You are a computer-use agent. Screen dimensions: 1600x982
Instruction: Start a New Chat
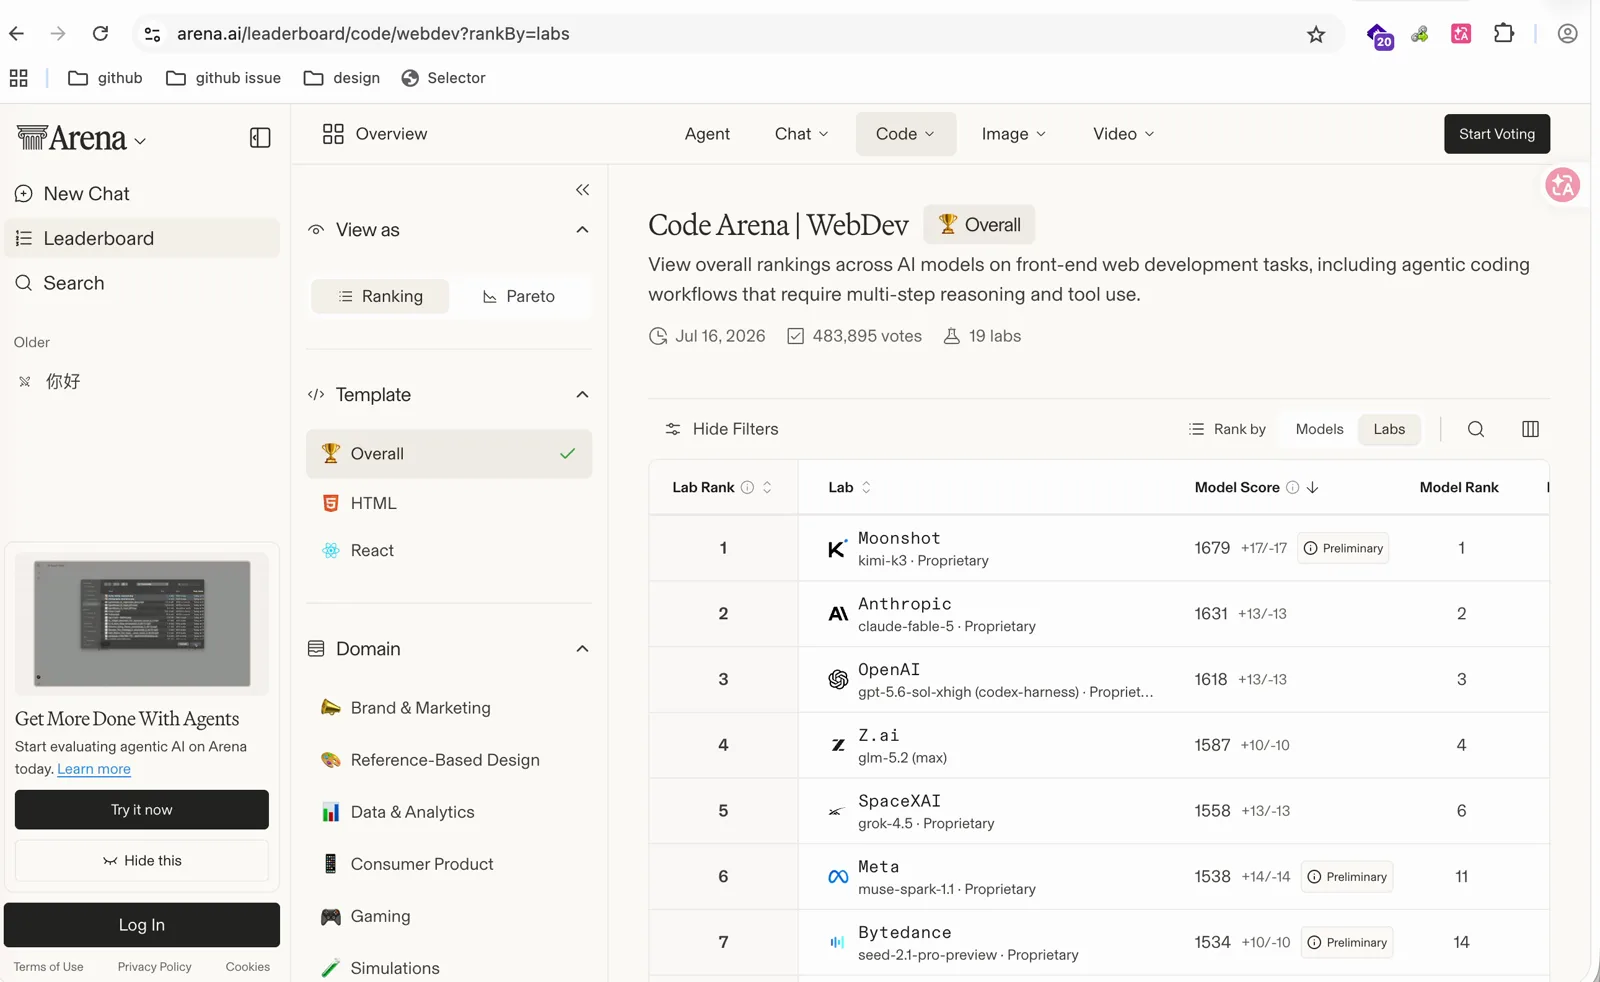[142, 194]
